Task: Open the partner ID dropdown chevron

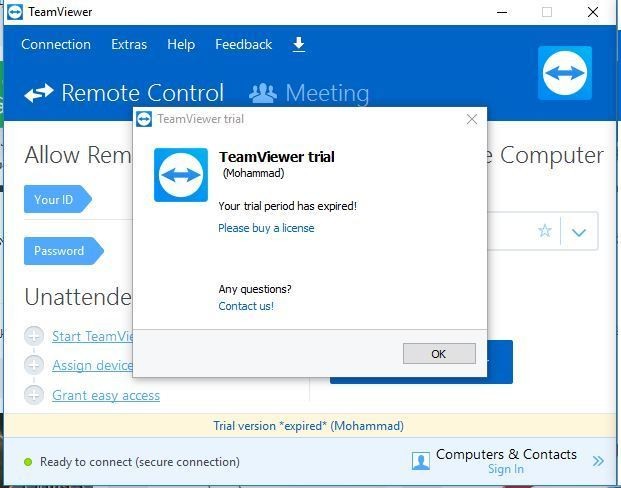Action: (x=579, y=232)
